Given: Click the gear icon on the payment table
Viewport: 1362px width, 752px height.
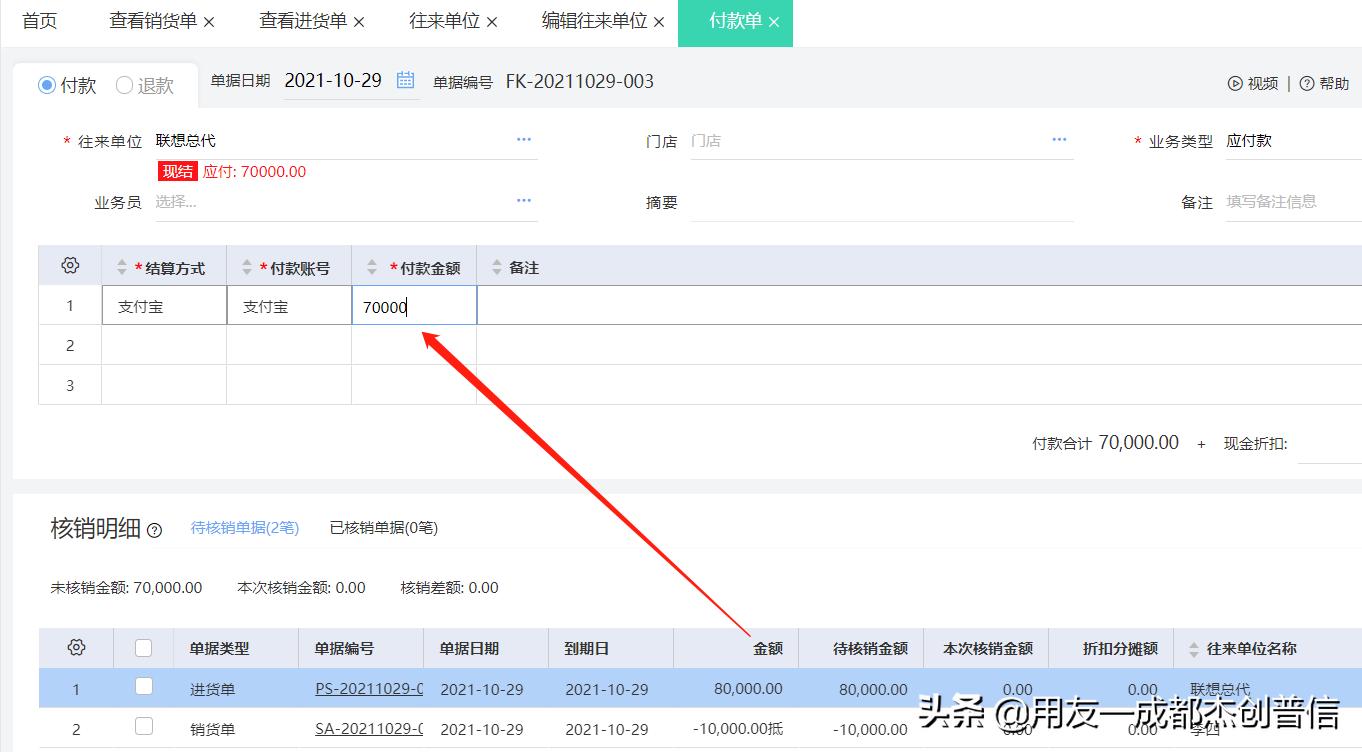Looking at the screenshot, I should [x=69, y=265].
